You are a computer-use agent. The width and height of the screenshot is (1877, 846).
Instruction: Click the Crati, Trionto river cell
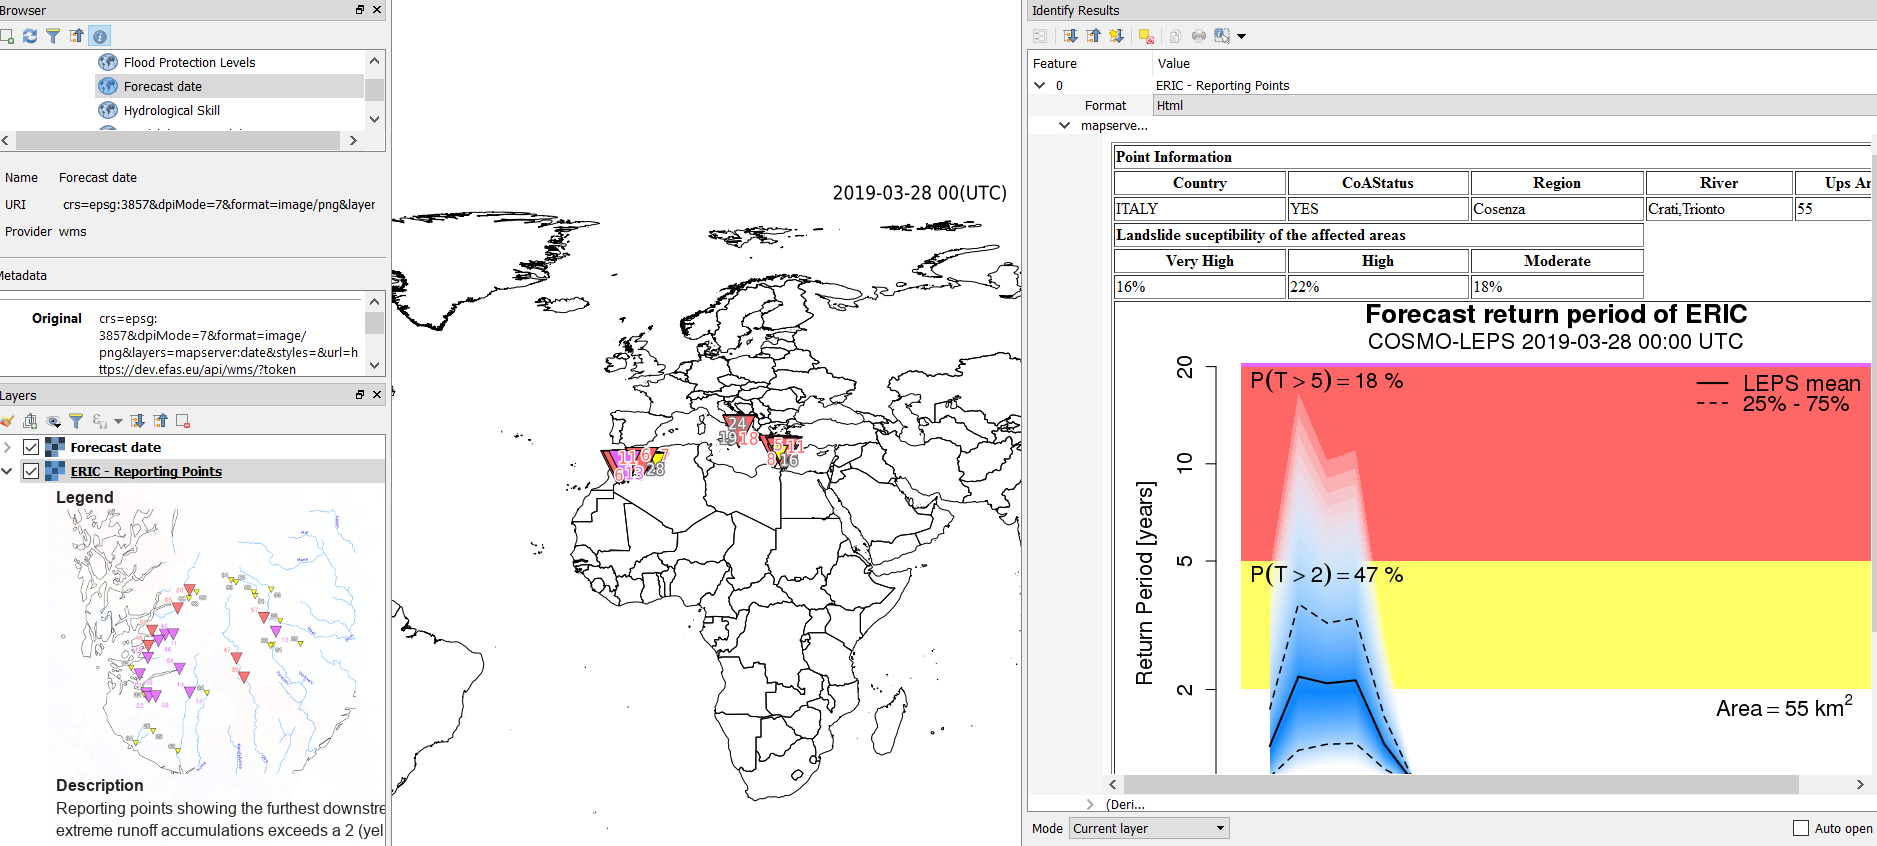point(1719,209)
